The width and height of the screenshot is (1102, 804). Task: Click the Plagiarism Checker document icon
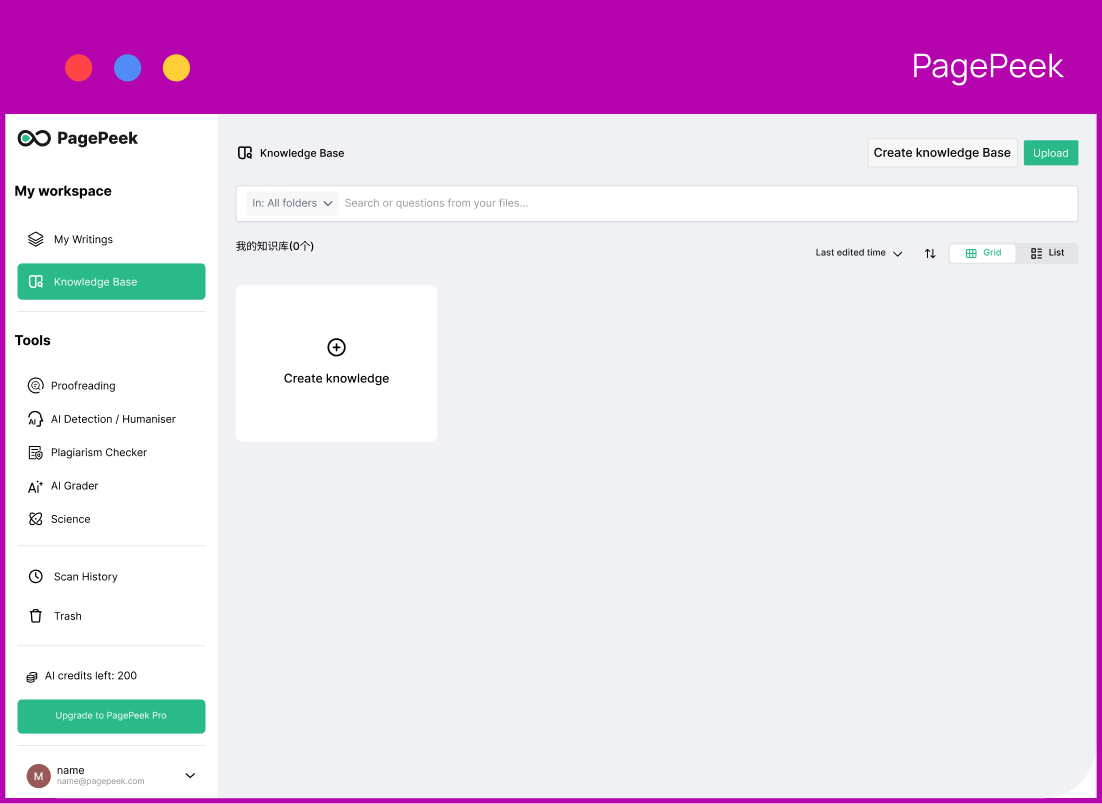pyautogui.click(x=36, y=453)
